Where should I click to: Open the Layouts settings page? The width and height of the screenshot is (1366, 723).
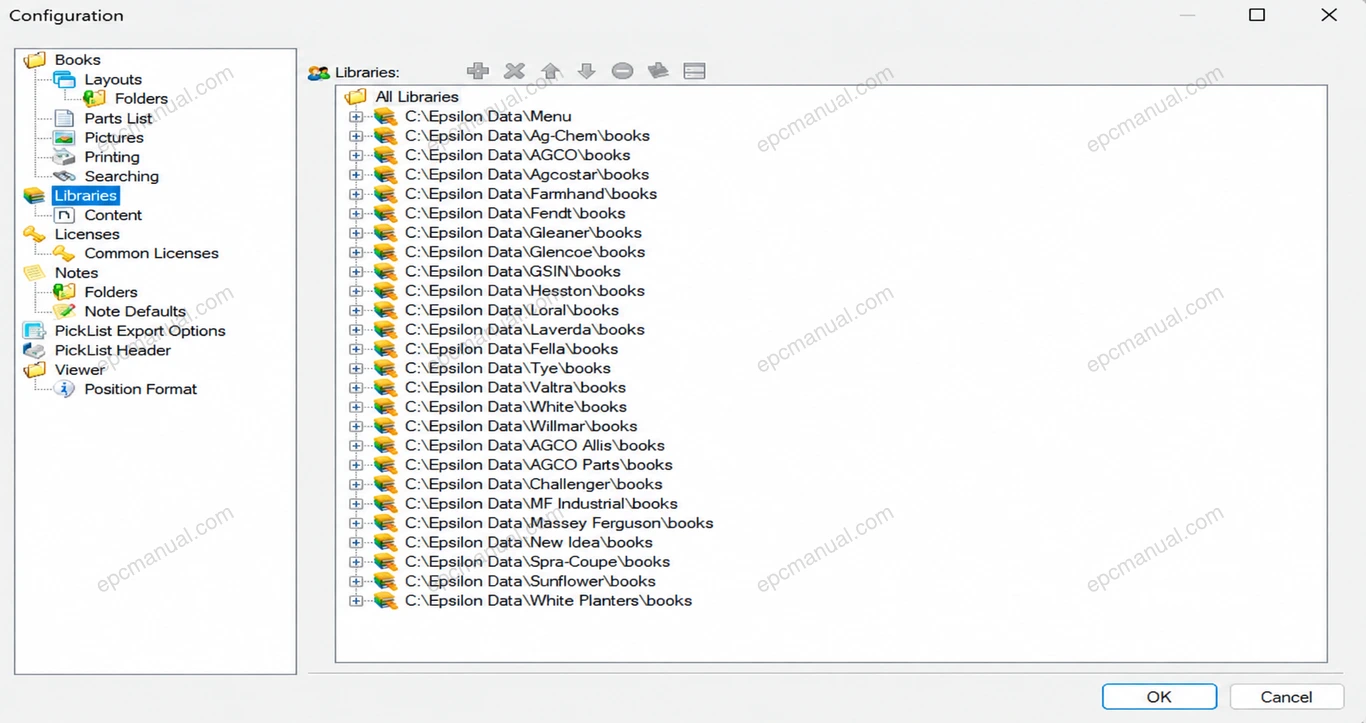click(113, 79)
